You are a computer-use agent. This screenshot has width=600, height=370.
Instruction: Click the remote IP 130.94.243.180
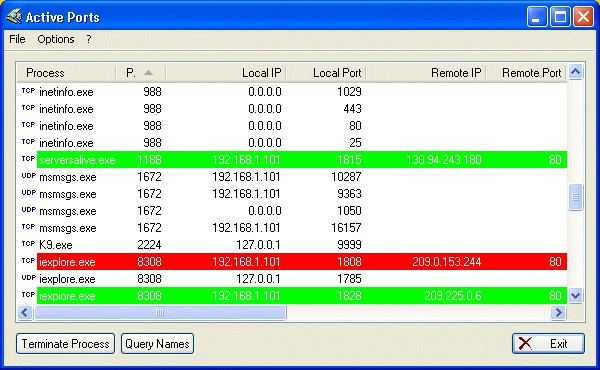(443, 160)
